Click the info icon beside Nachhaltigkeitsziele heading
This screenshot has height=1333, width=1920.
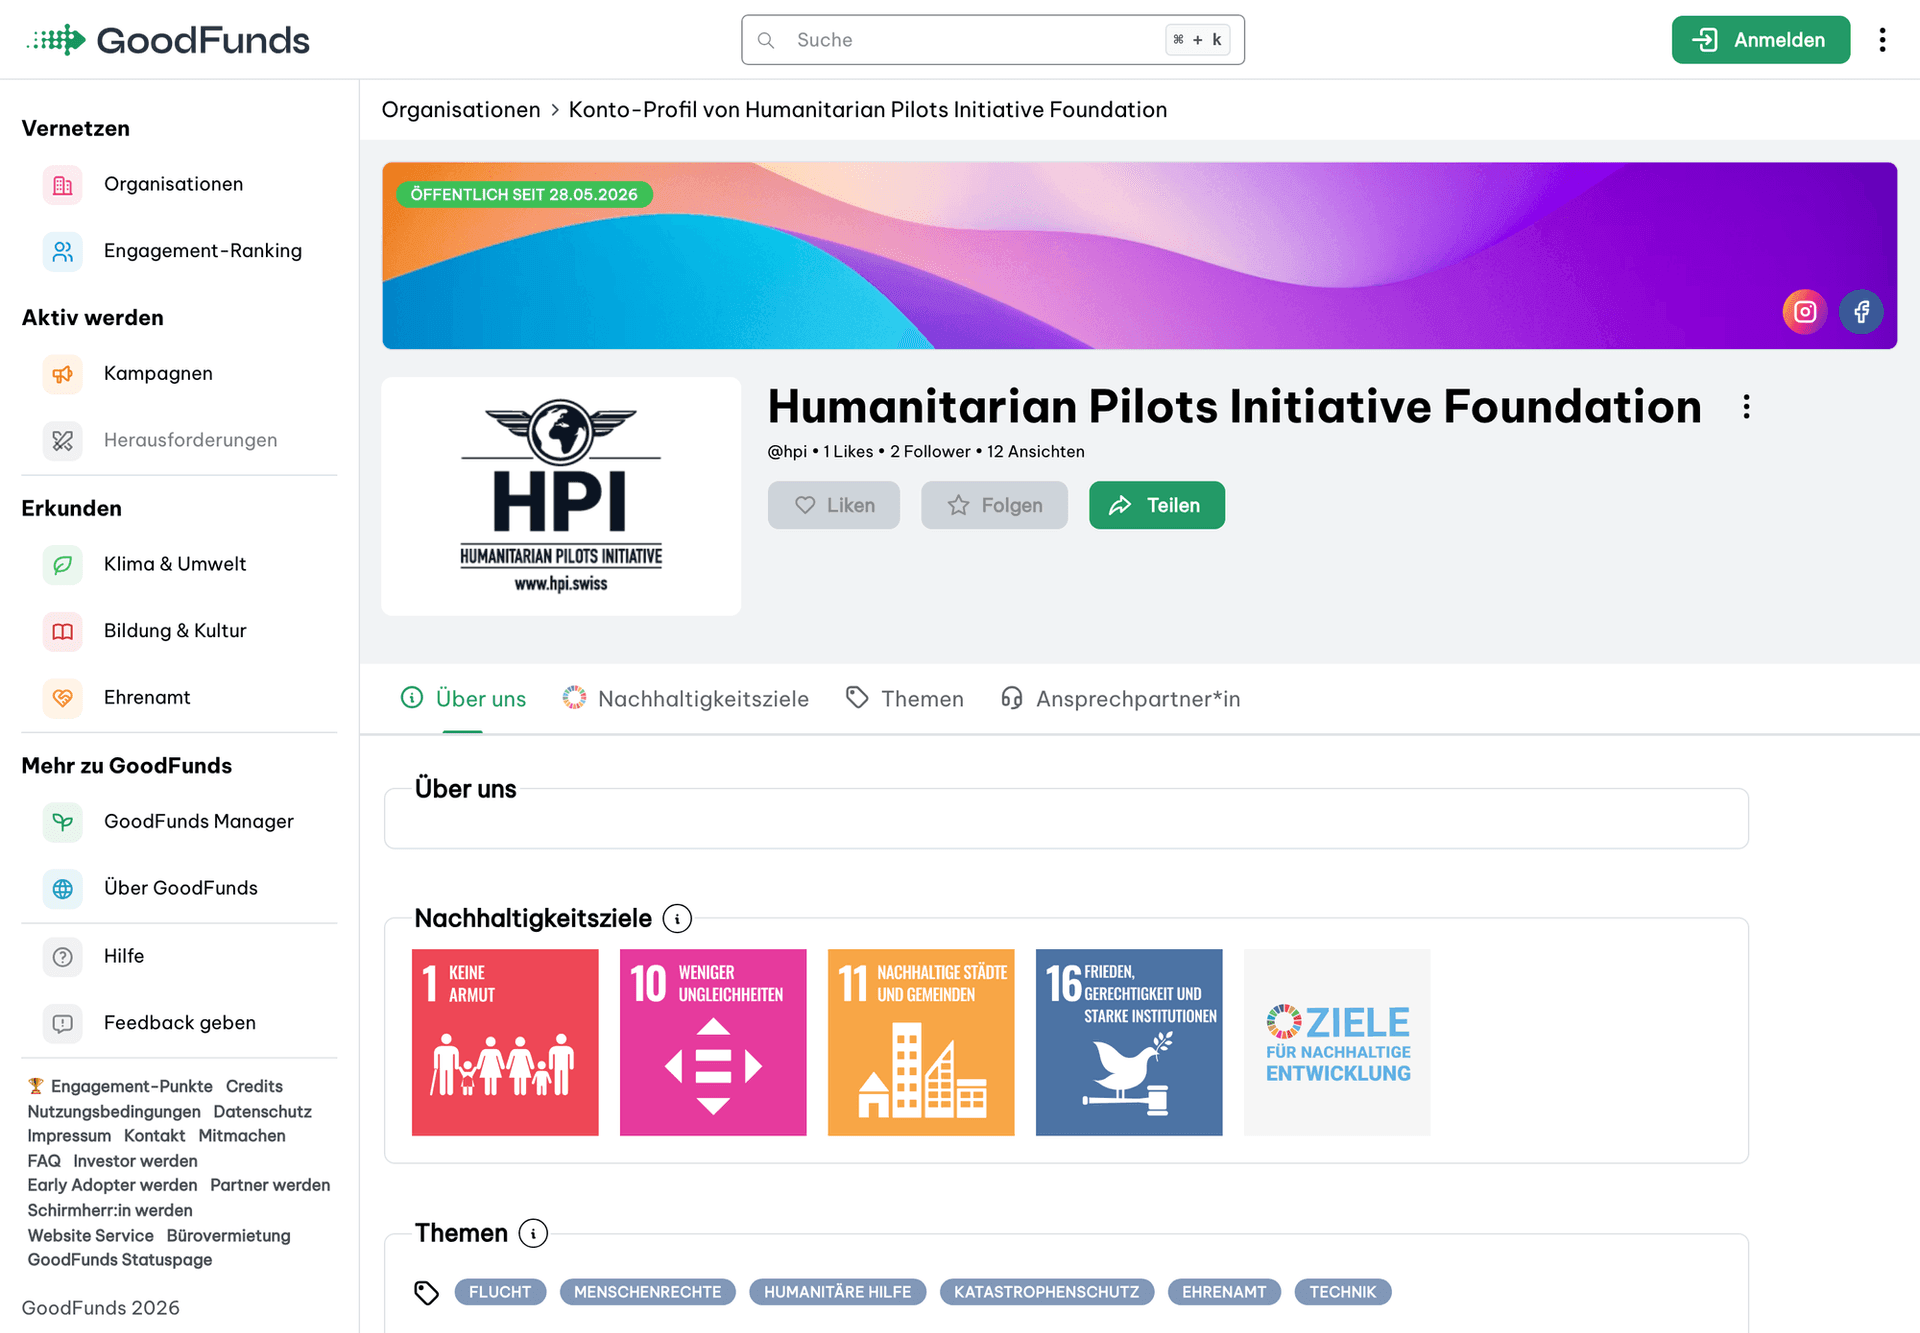[x=677, y=919]
